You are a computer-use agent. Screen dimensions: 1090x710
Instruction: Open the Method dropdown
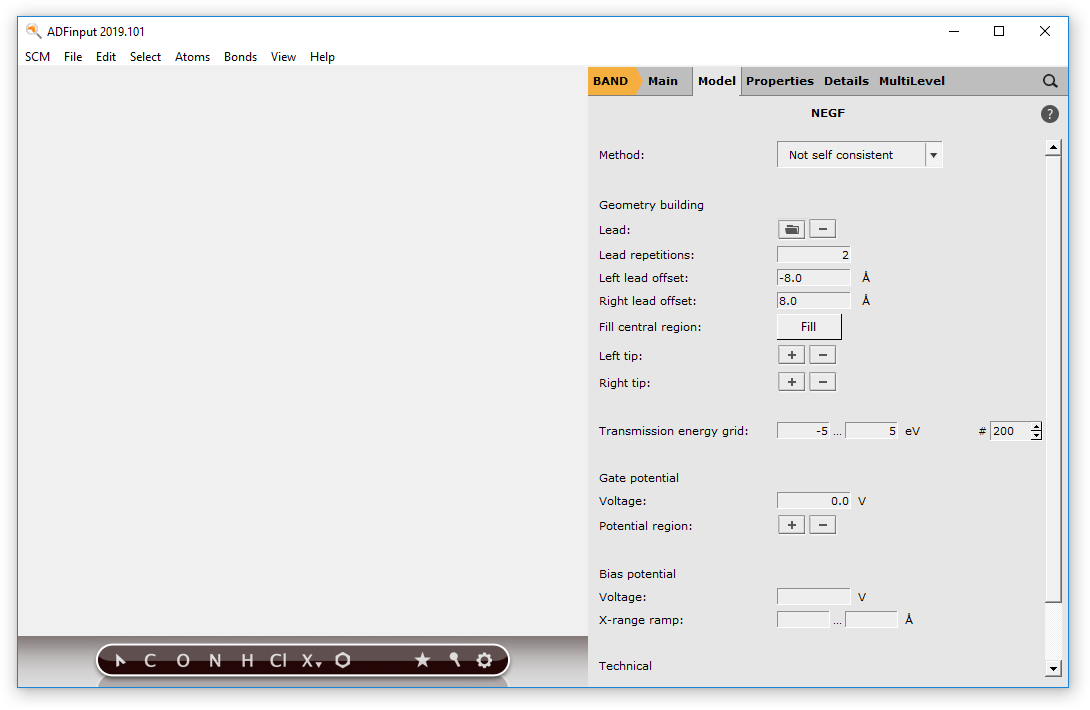point(859,155)
